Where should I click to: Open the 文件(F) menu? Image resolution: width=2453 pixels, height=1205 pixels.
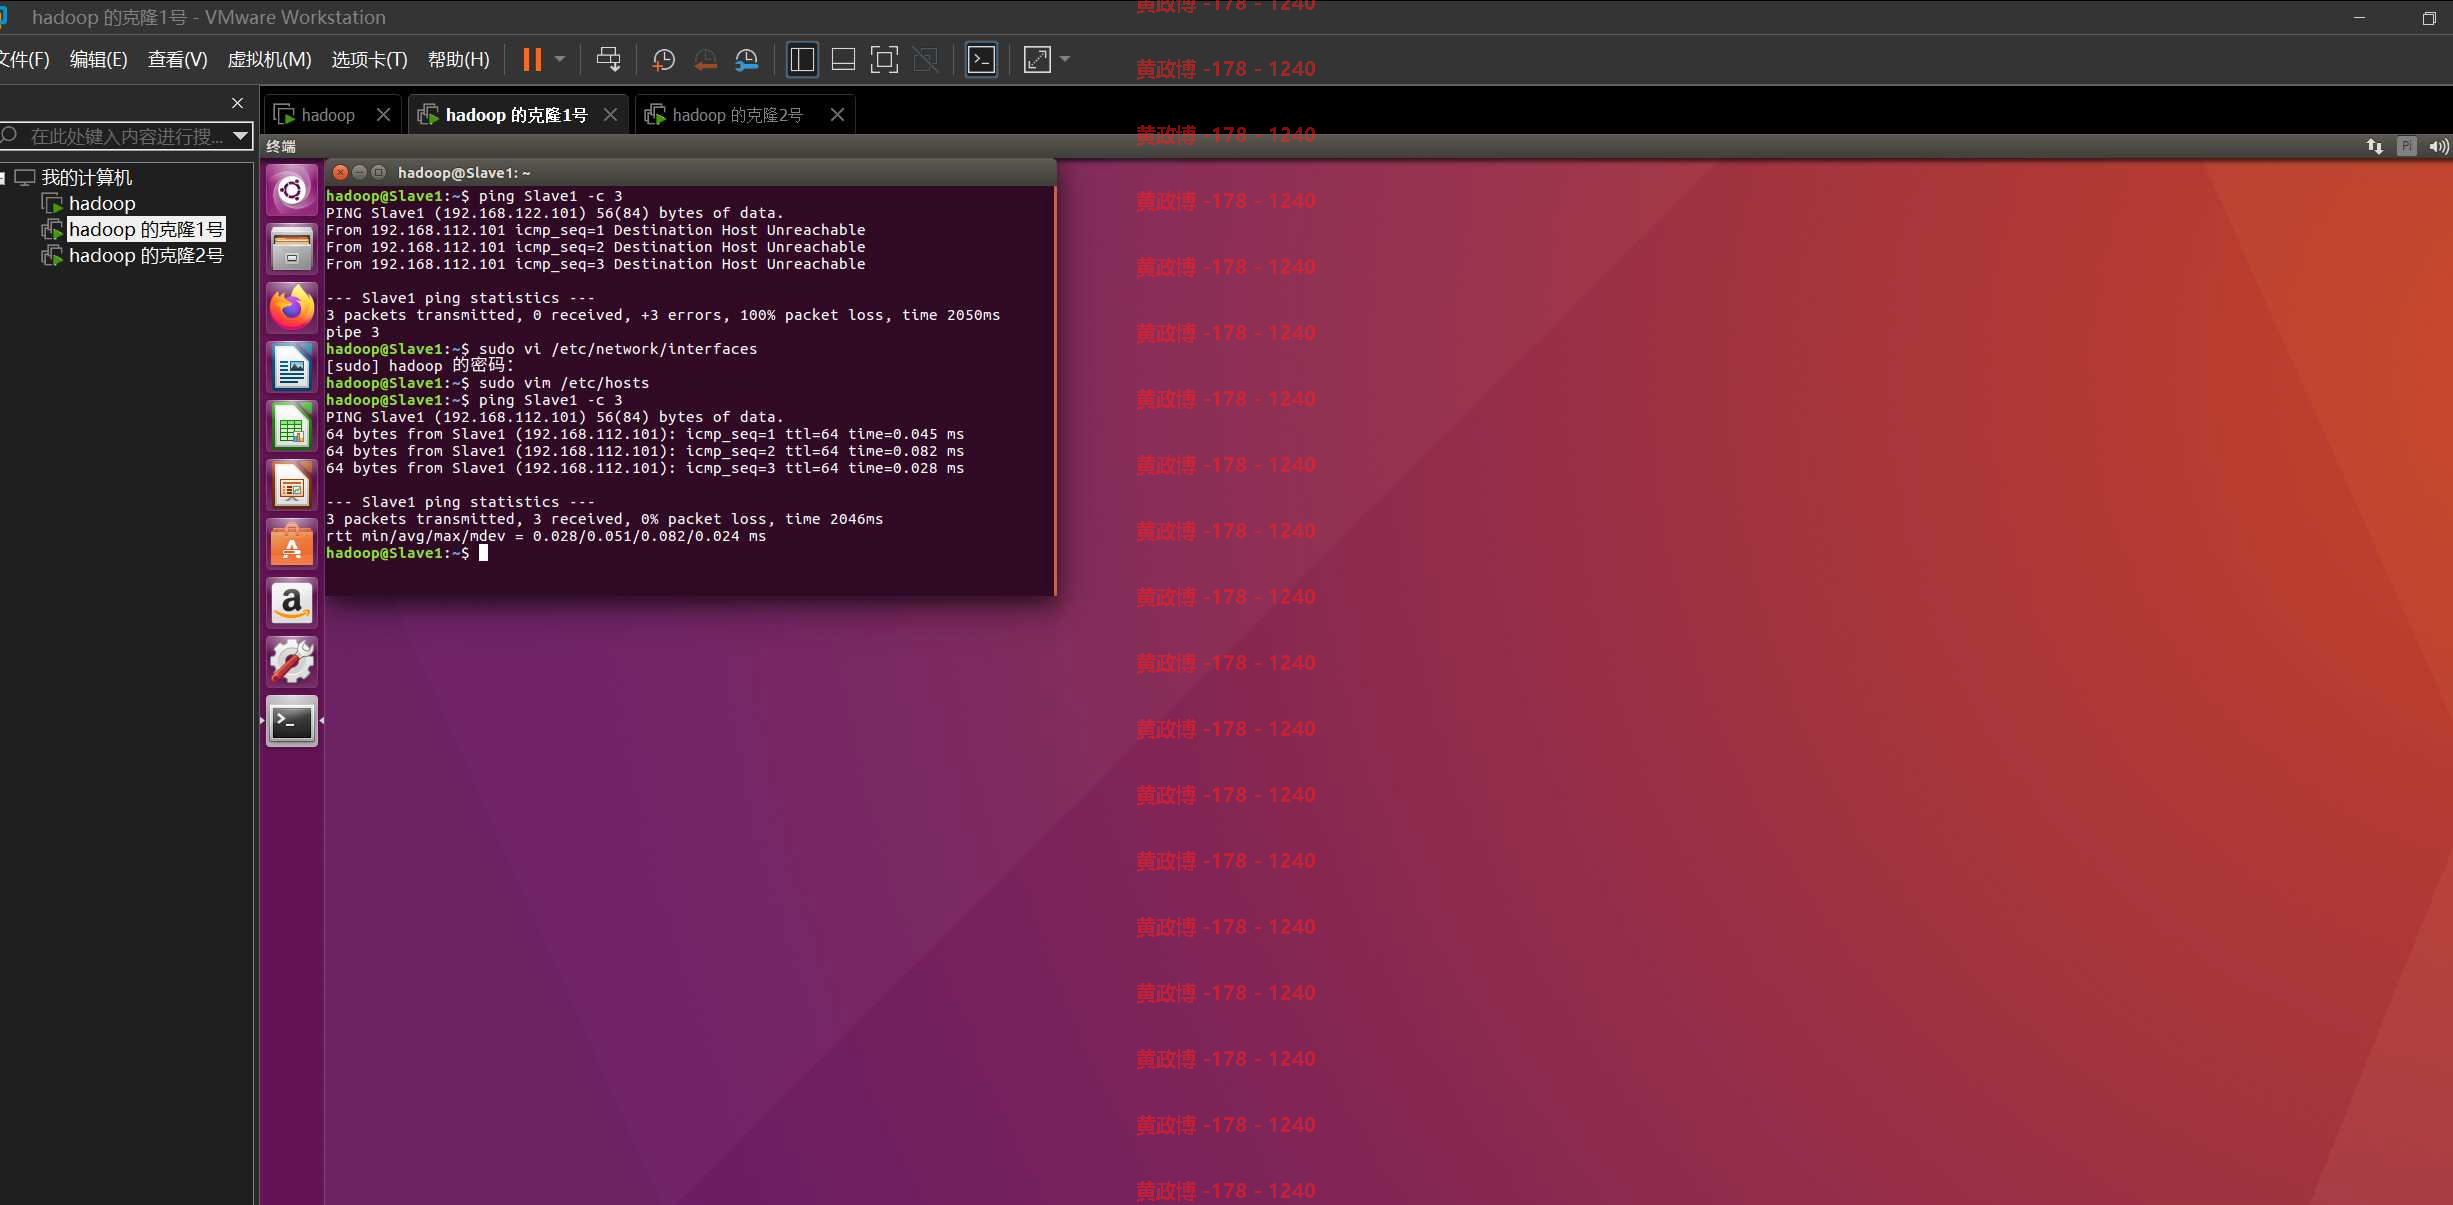tap(24, 60)
